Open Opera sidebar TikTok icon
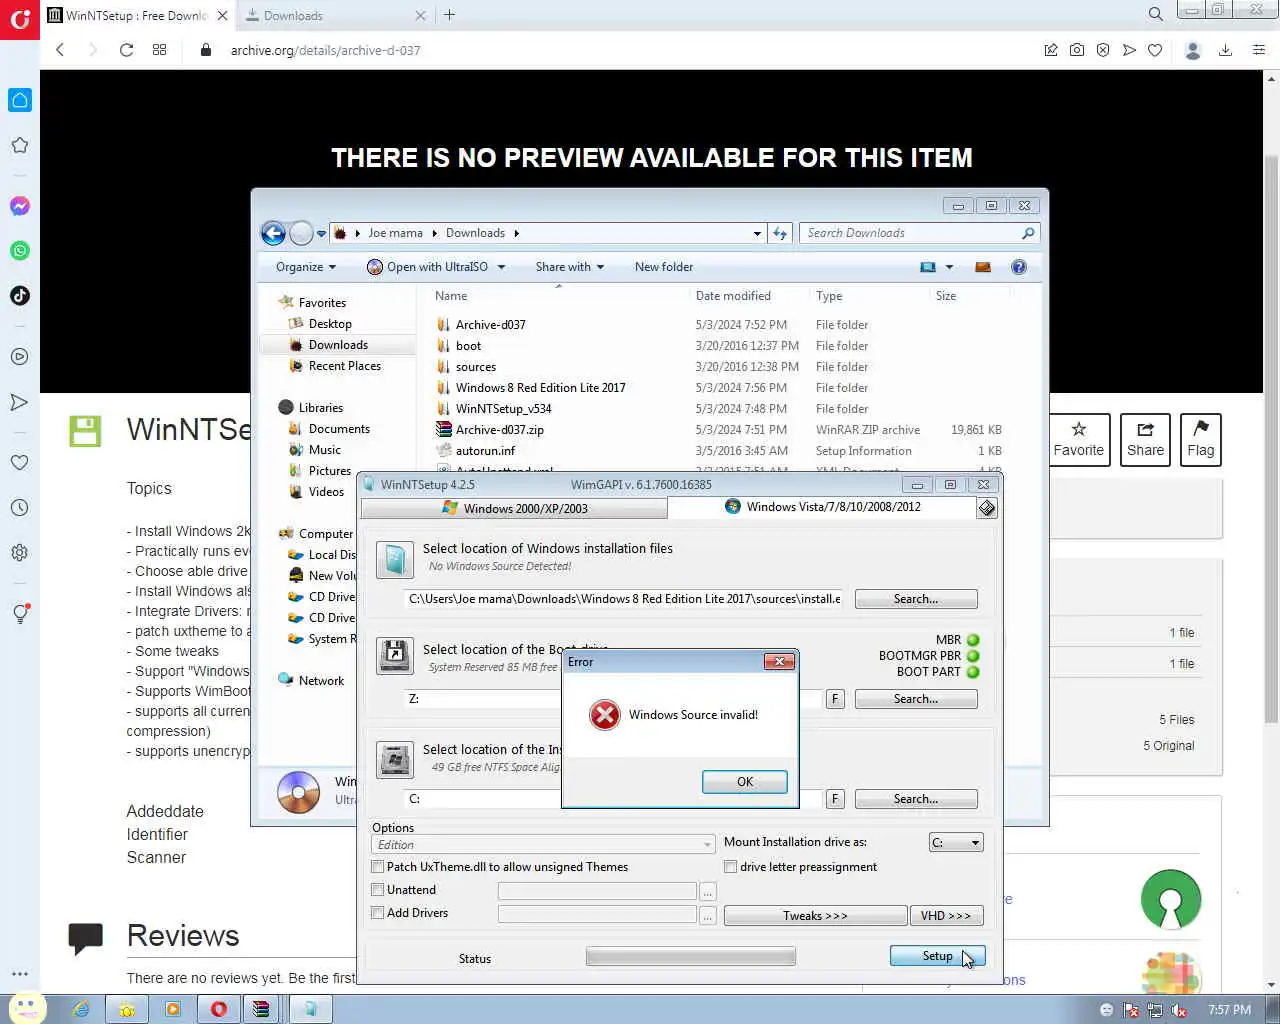 [20, 296]
